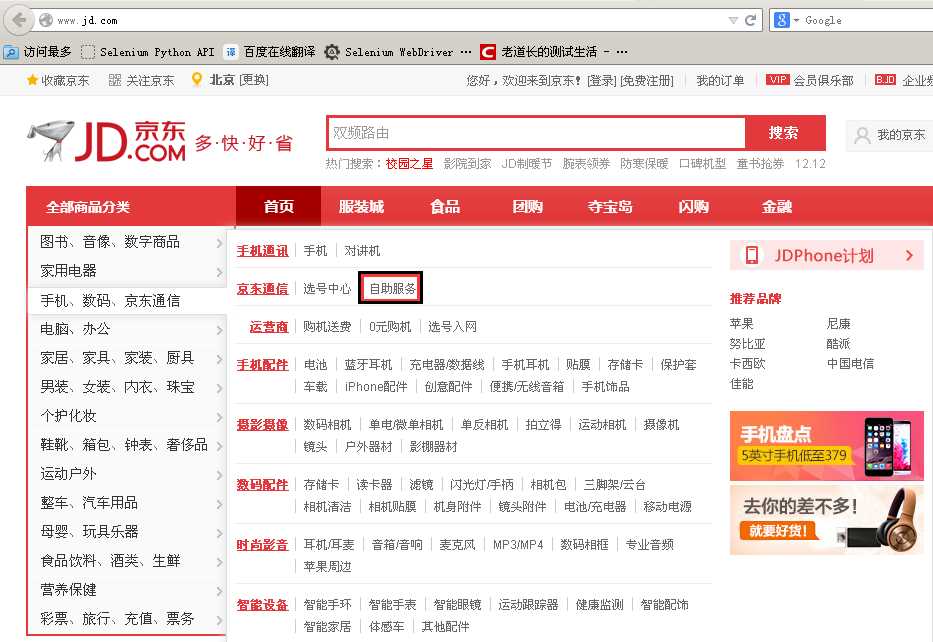Open Selenium Python API bookmark

click(148, 52)
